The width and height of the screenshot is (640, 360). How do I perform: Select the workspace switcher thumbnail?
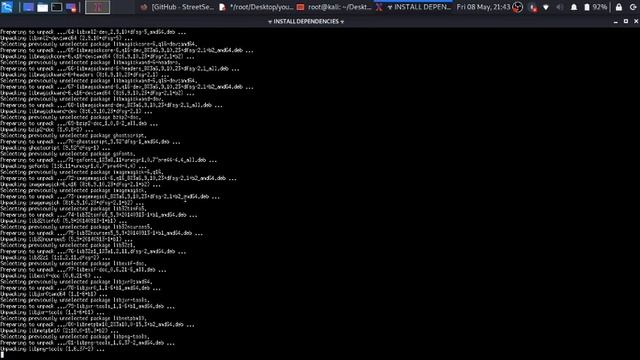pos(98,7)
